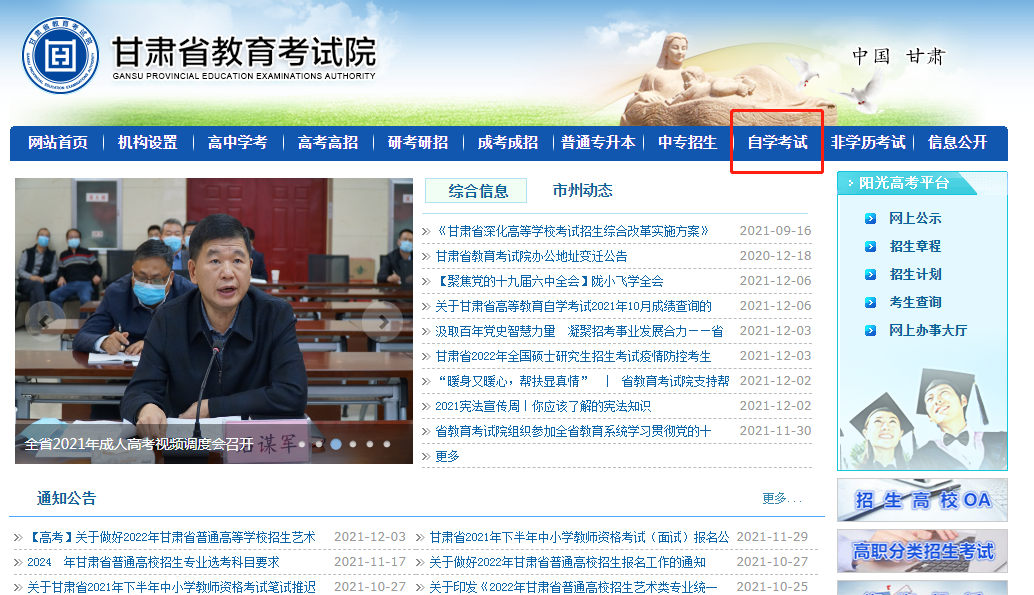Open 甘肃省教育考试院办公地址变迁公告 article

coord(532,257)
